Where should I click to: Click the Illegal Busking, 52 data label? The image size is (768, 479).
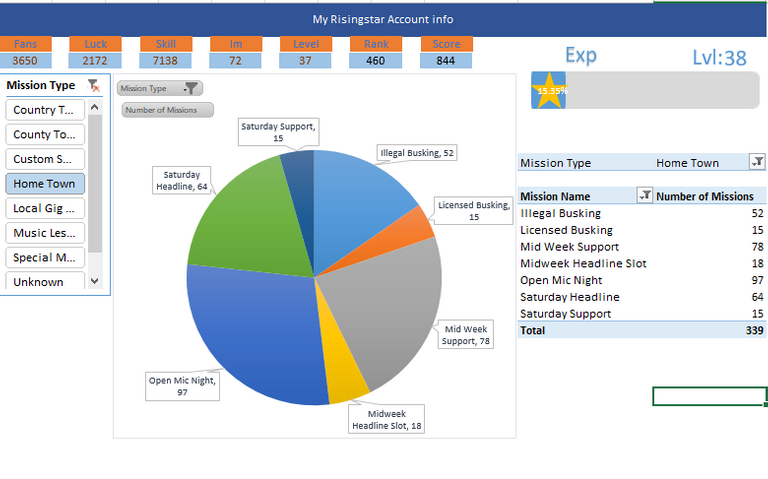(417, 153)
